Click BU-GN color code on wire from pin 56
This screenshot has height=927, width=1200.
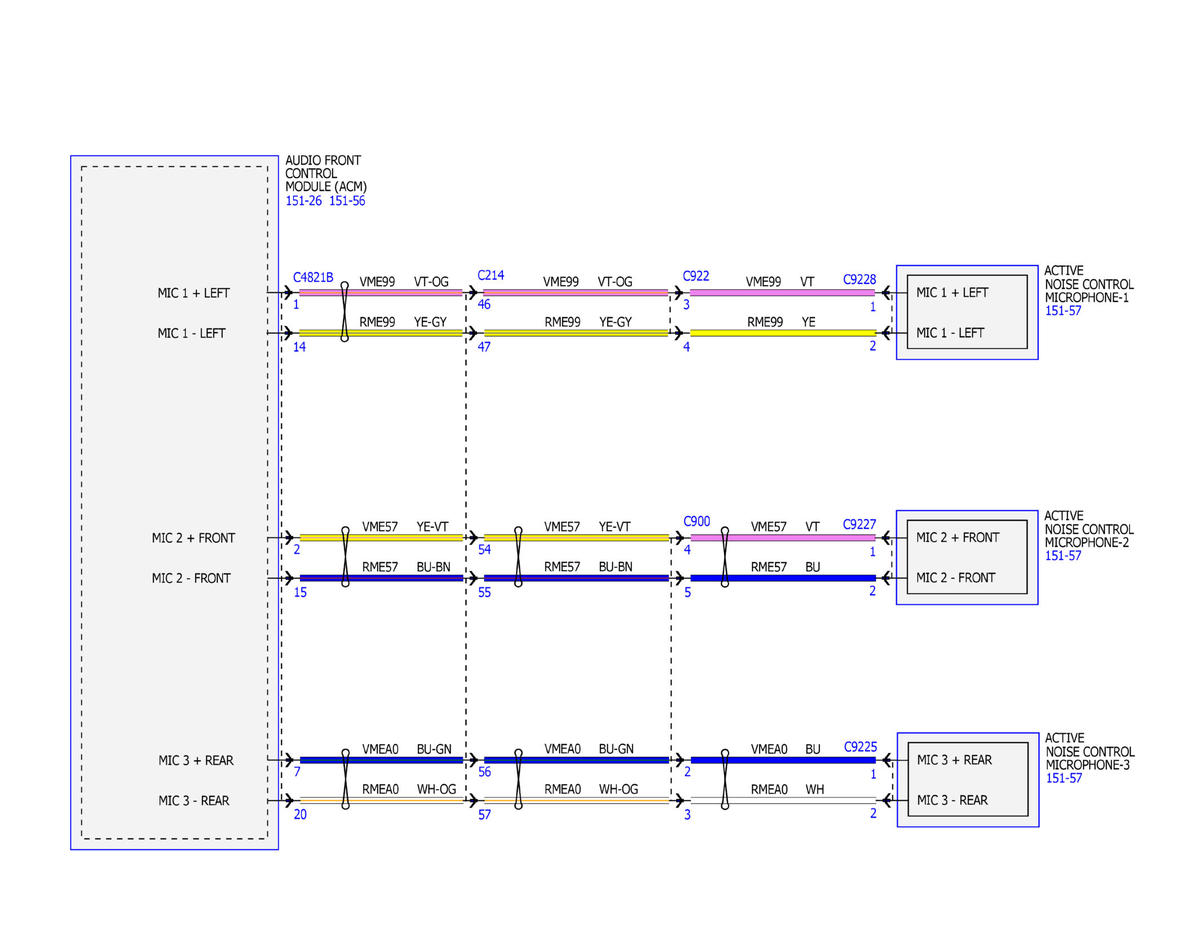615,749
